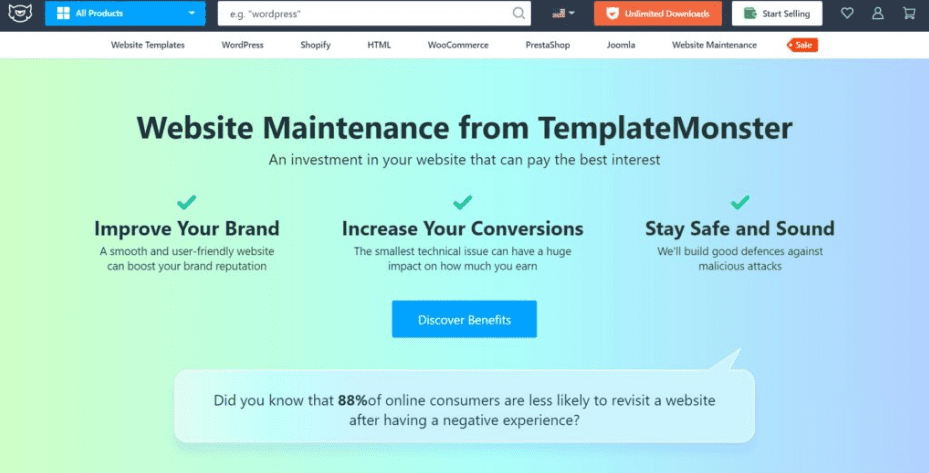Click the "An investment in your website" subtitle
The width and height of the screenshot is (929, 473).
coord(464,159)
